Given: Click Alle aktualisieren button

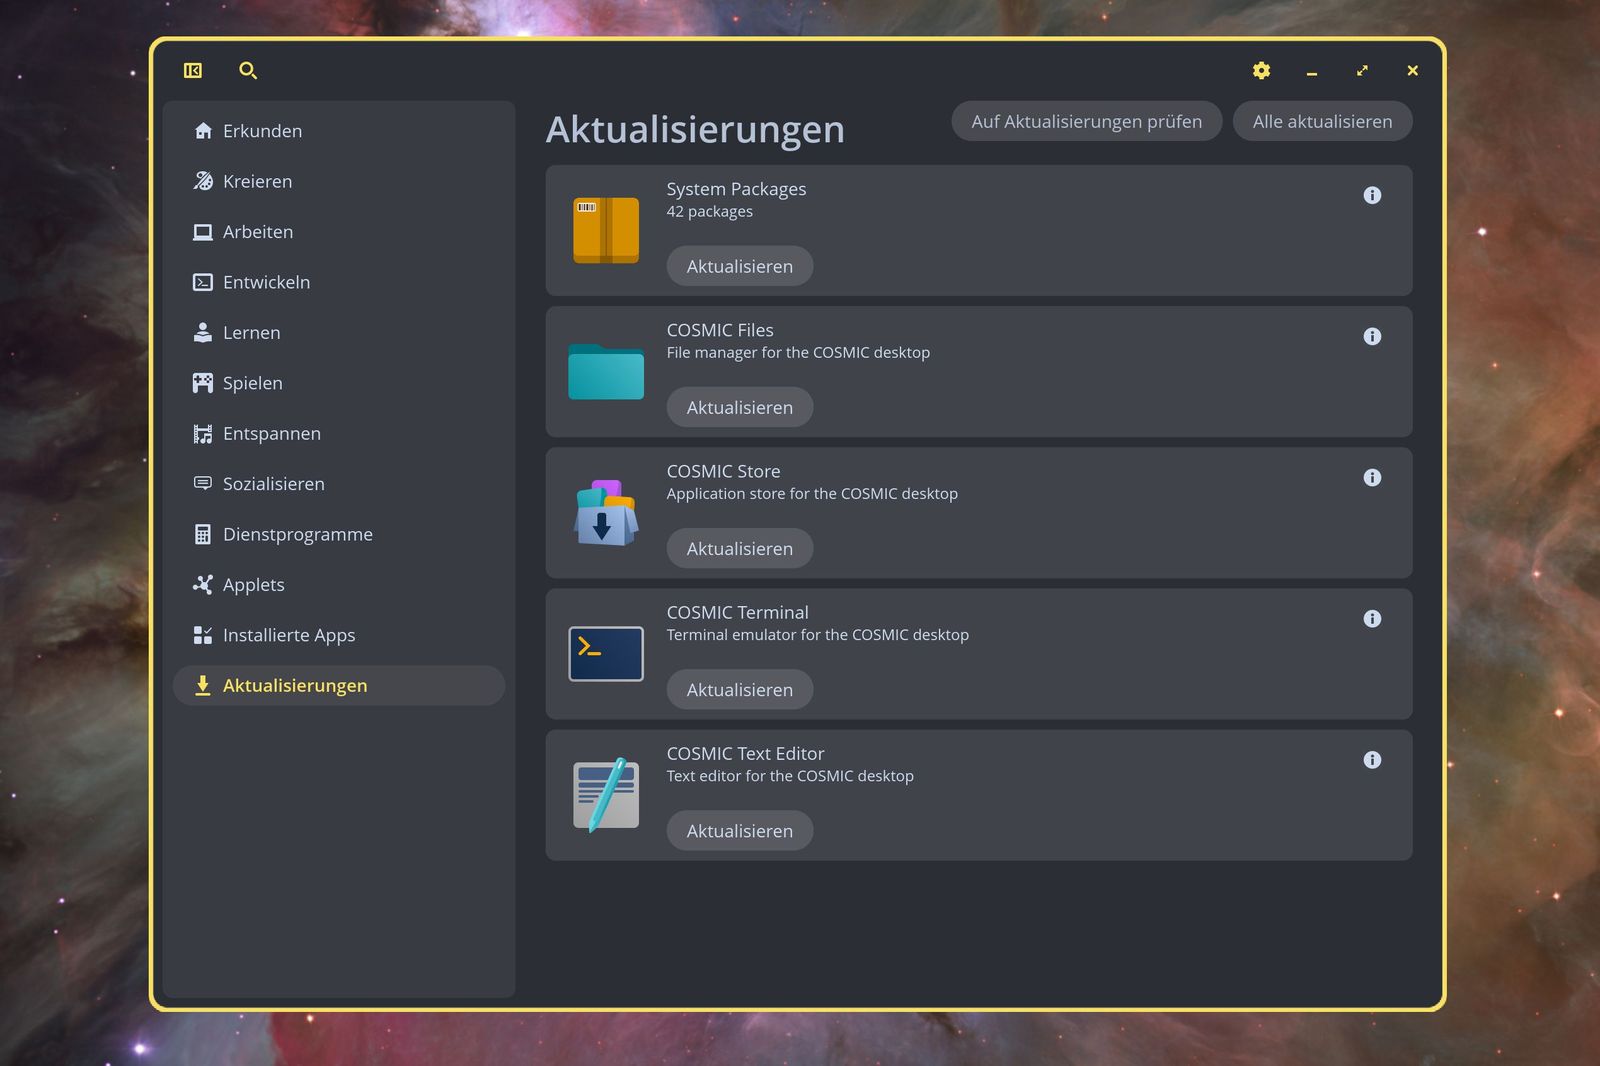Looking at the screenshot, I should pyautogui.click(x=1322, y=121).
